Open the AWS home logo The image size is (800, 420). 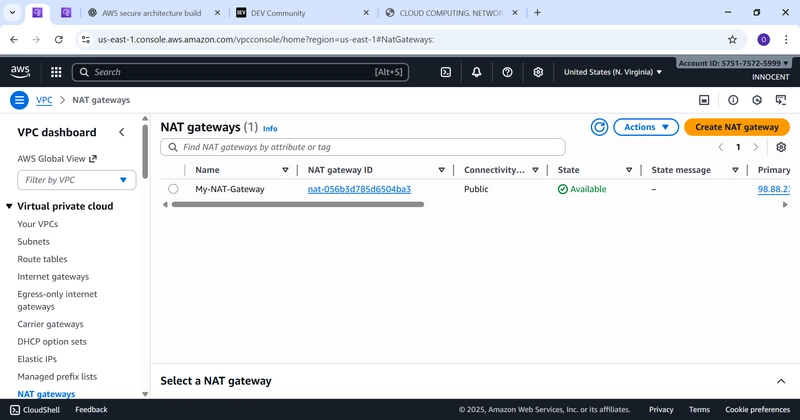(20, 72)
